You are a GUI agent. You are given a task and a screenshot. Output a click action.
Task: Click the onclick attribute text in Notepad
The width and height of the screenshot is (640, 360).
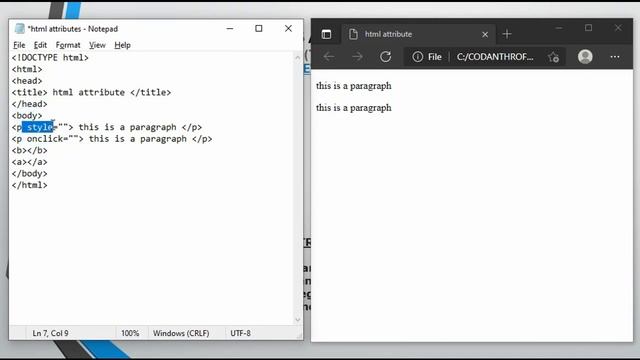coord(44,139)
